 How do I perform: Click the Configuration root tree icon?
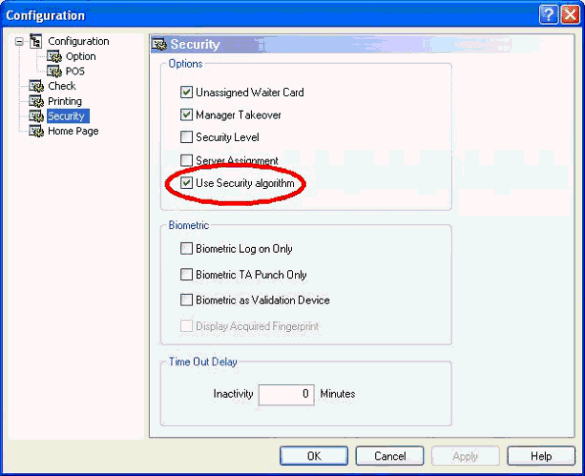36,41
